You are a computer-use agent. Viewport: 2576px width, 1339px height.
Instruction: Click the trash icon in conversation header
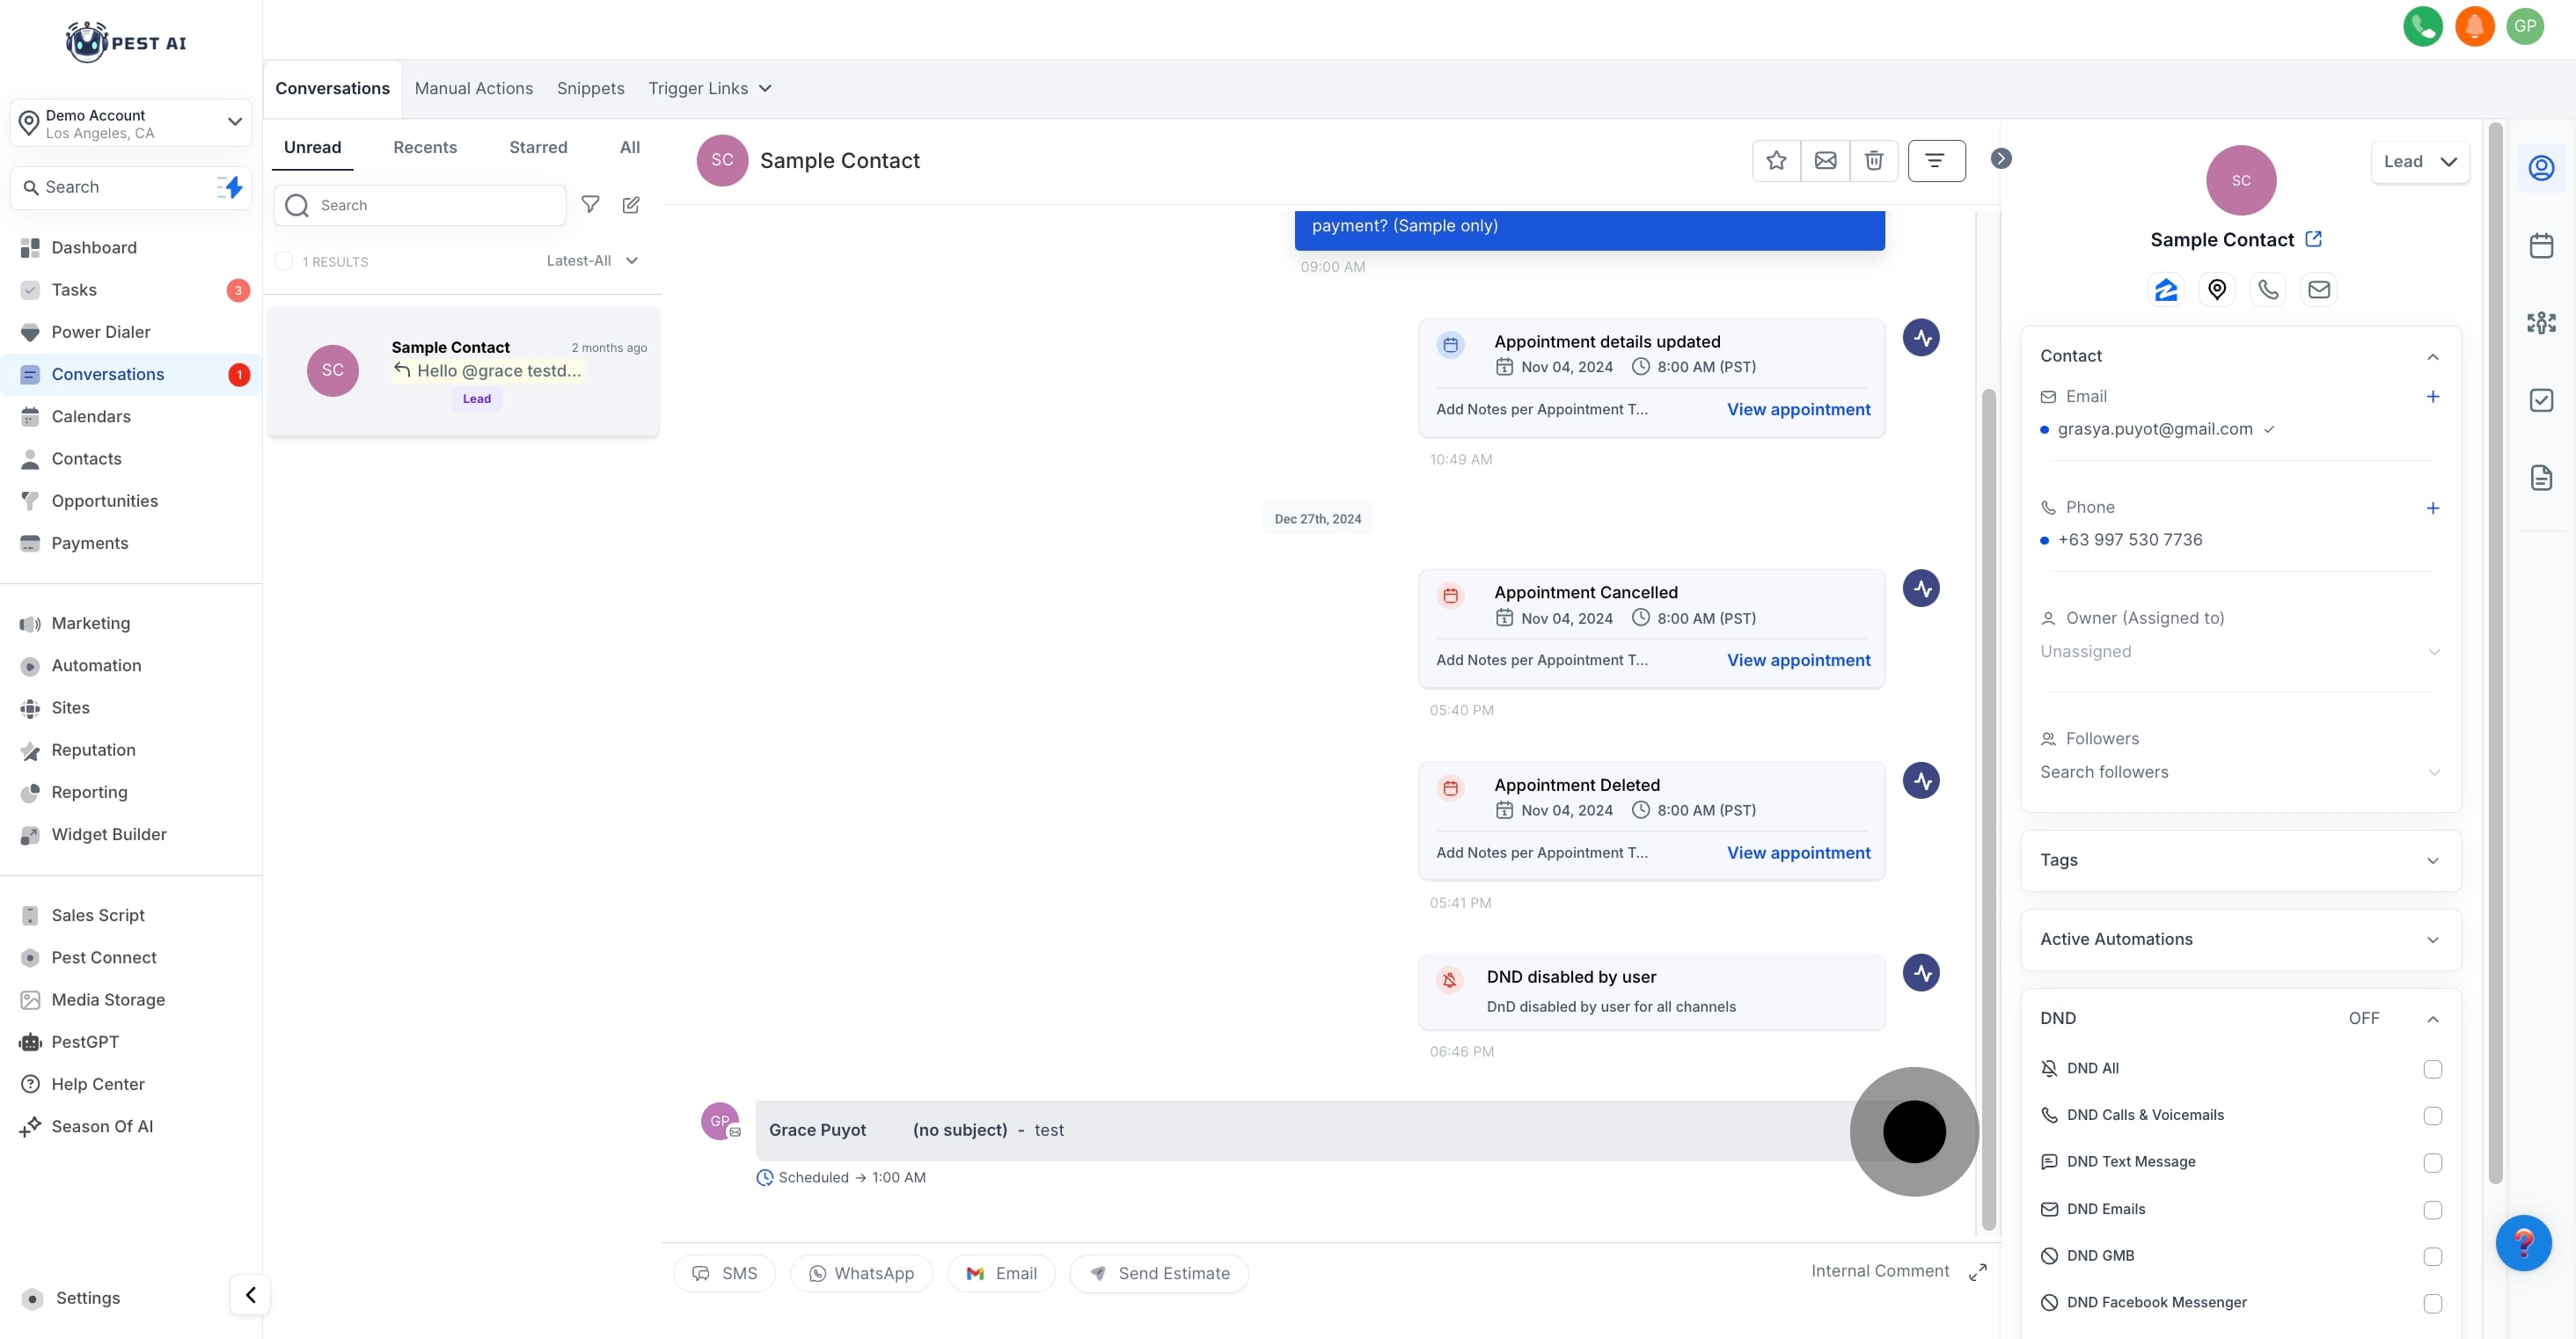(x=1874, y=161)
